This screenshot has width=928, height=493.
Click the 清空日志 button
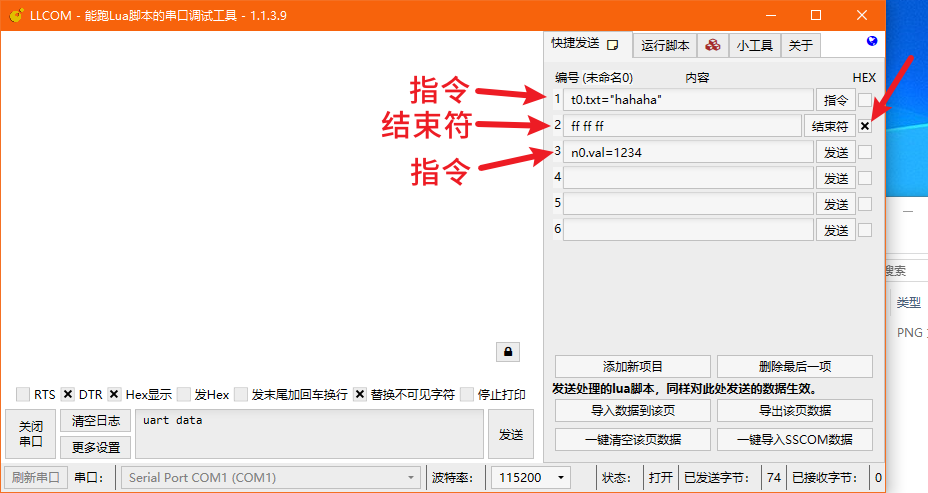(95, 421)
